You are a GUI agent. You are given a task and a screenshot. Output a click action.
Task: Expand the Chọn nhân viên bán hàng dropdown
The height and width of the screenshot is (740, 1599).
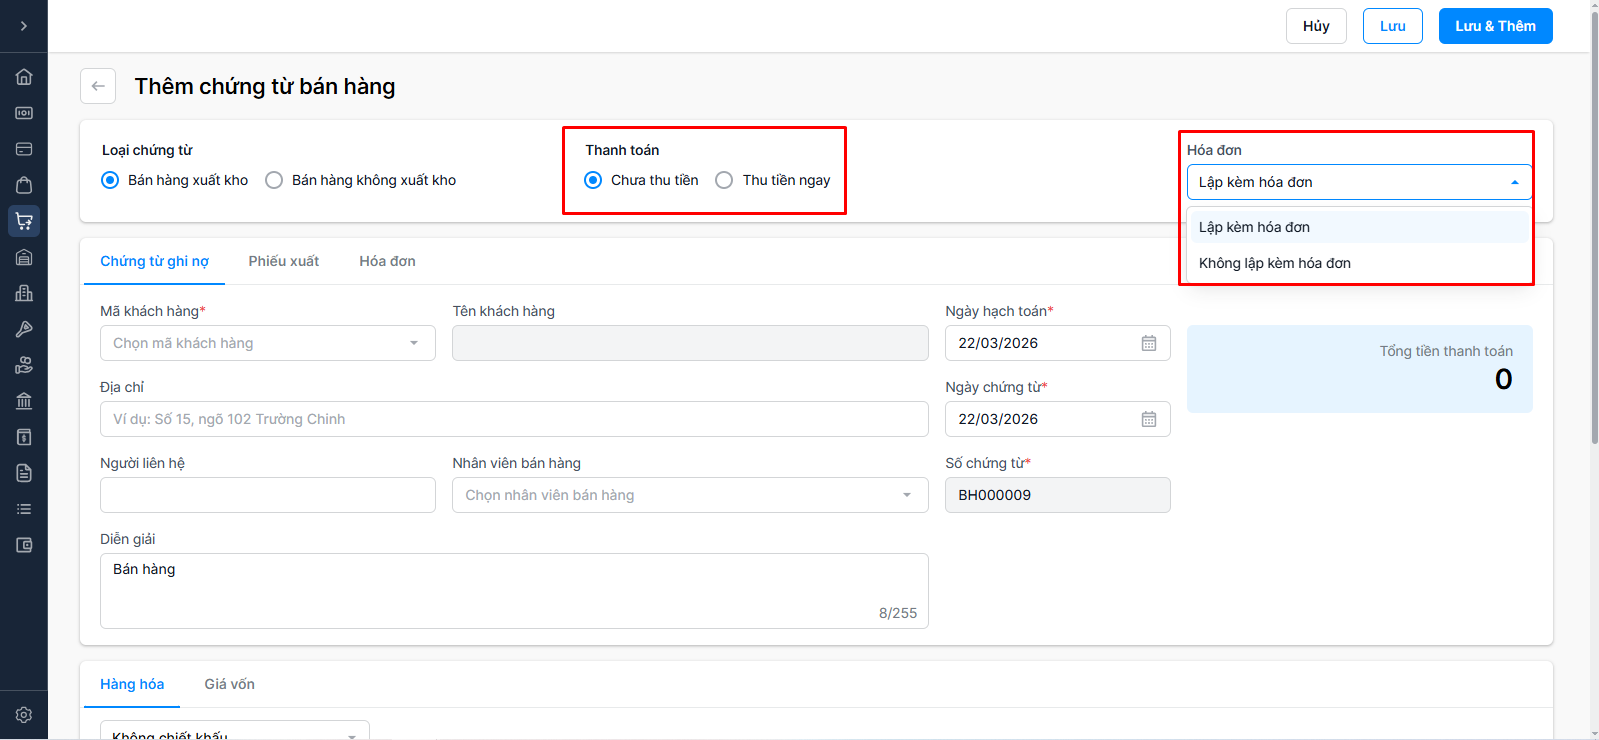coord(689,495)
